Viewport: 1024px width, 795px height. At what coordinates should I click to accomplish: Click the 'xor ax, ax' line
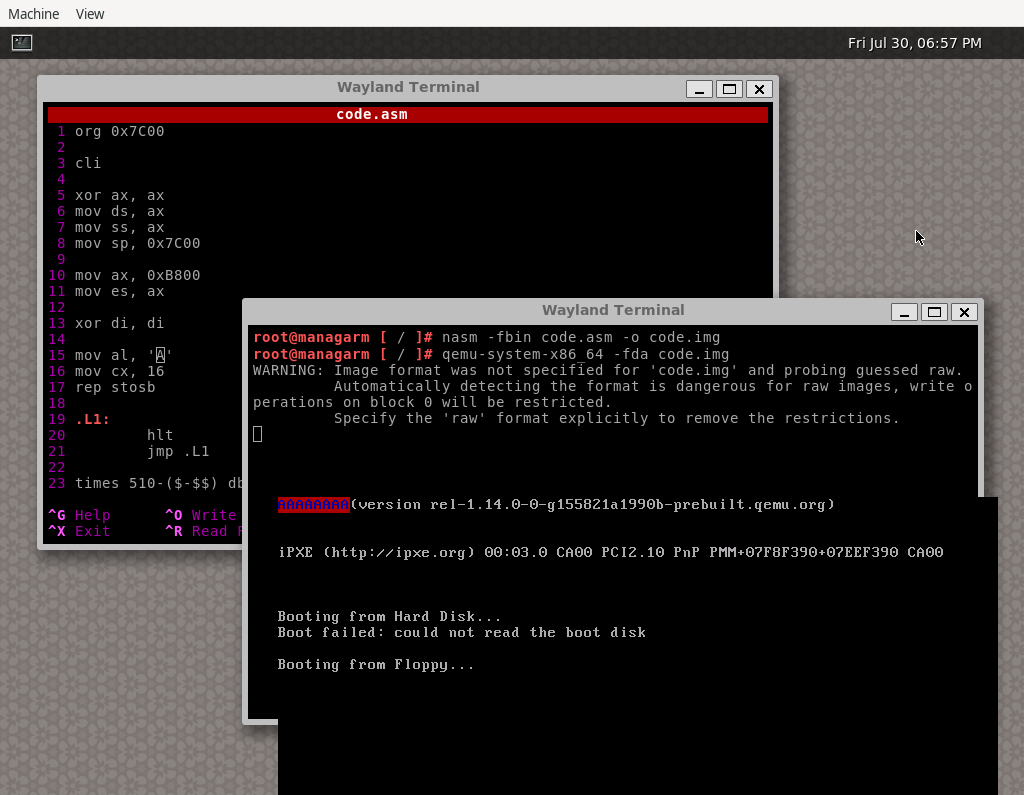120,195
